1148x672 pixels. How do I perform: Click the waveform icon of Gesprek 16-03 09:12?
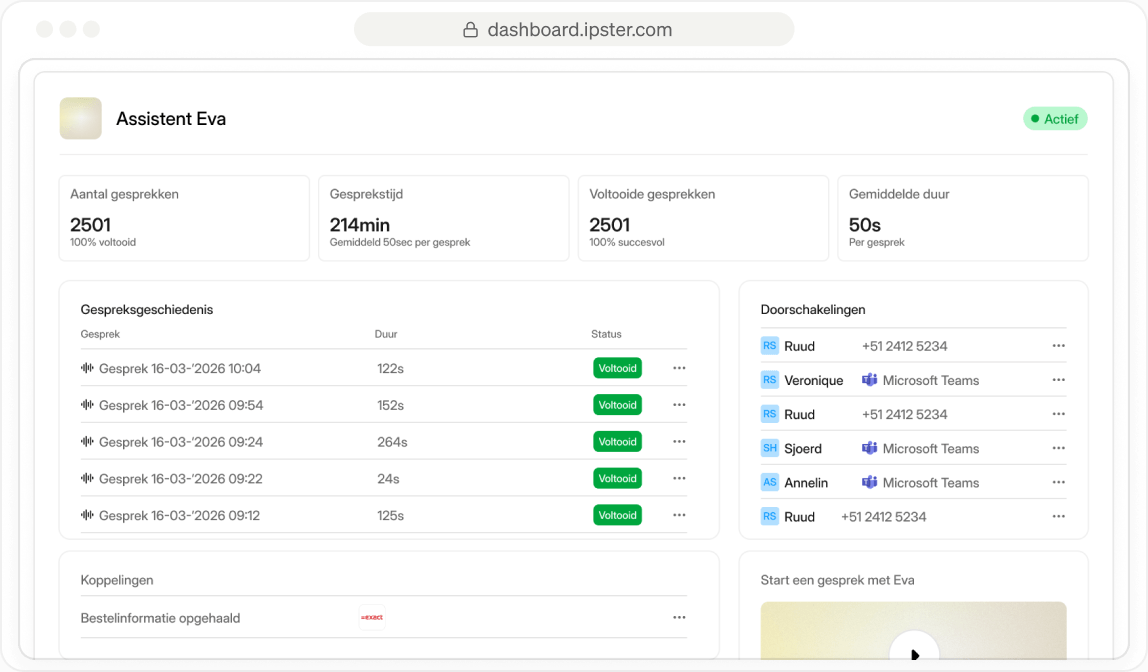click(x=87, y=515)
